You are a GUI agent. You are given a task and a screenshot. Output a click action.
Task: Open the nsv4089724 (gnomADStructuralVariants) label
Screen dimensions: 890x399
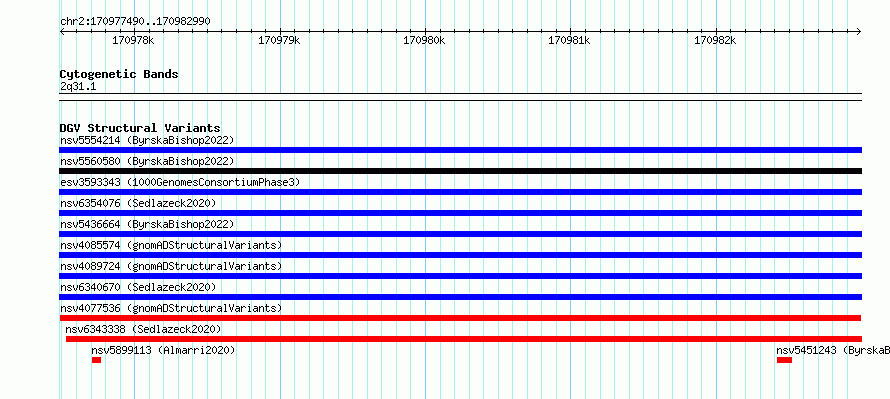[171, 266]
